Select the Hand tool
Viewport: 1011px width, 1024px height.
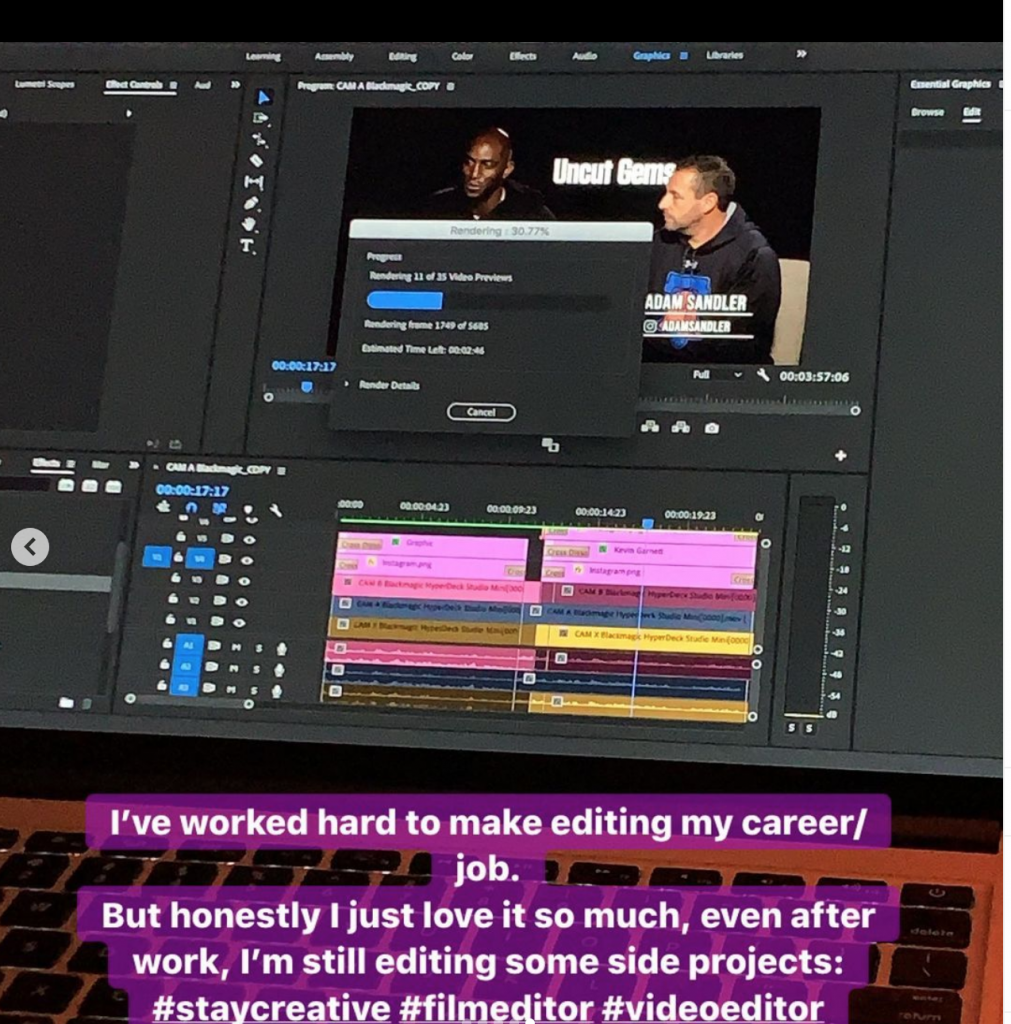[x=249, y=225]
